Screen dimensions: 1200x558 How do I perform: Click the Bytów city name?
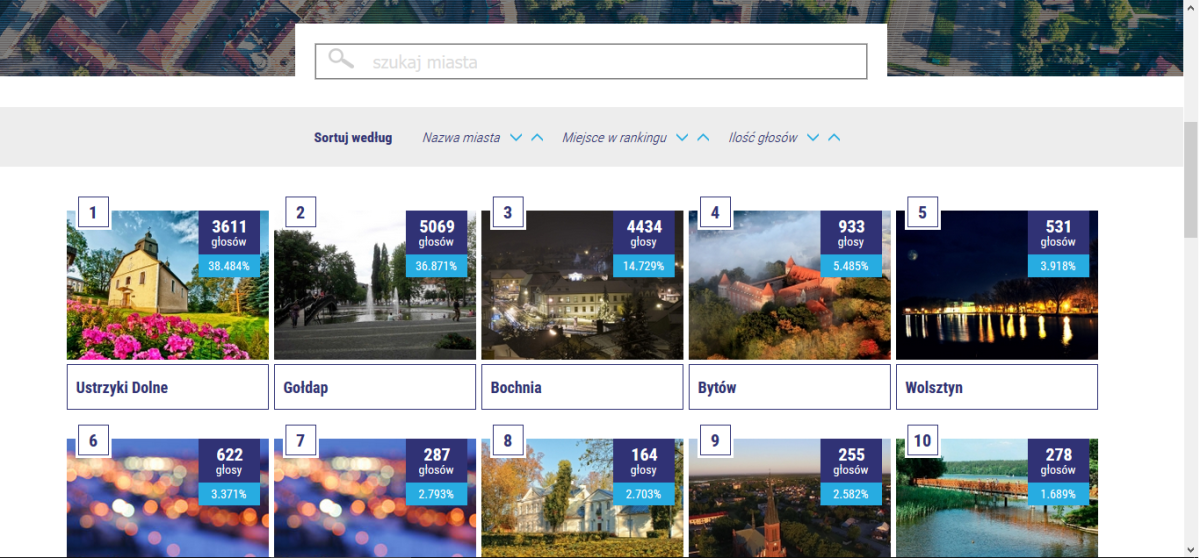click(x=717, y=387)
